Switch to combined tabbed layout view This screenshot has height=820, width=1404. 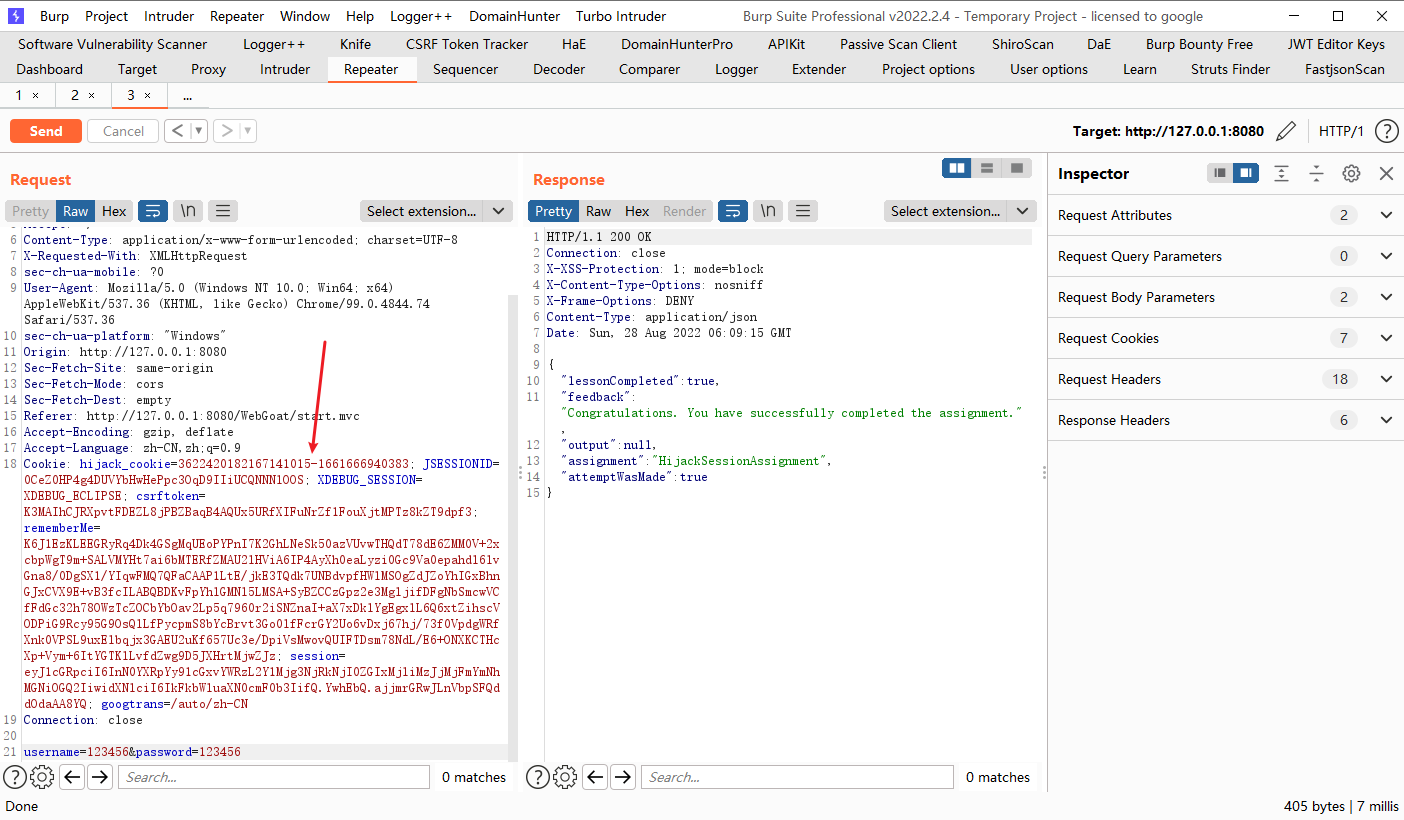point(1017,168)
